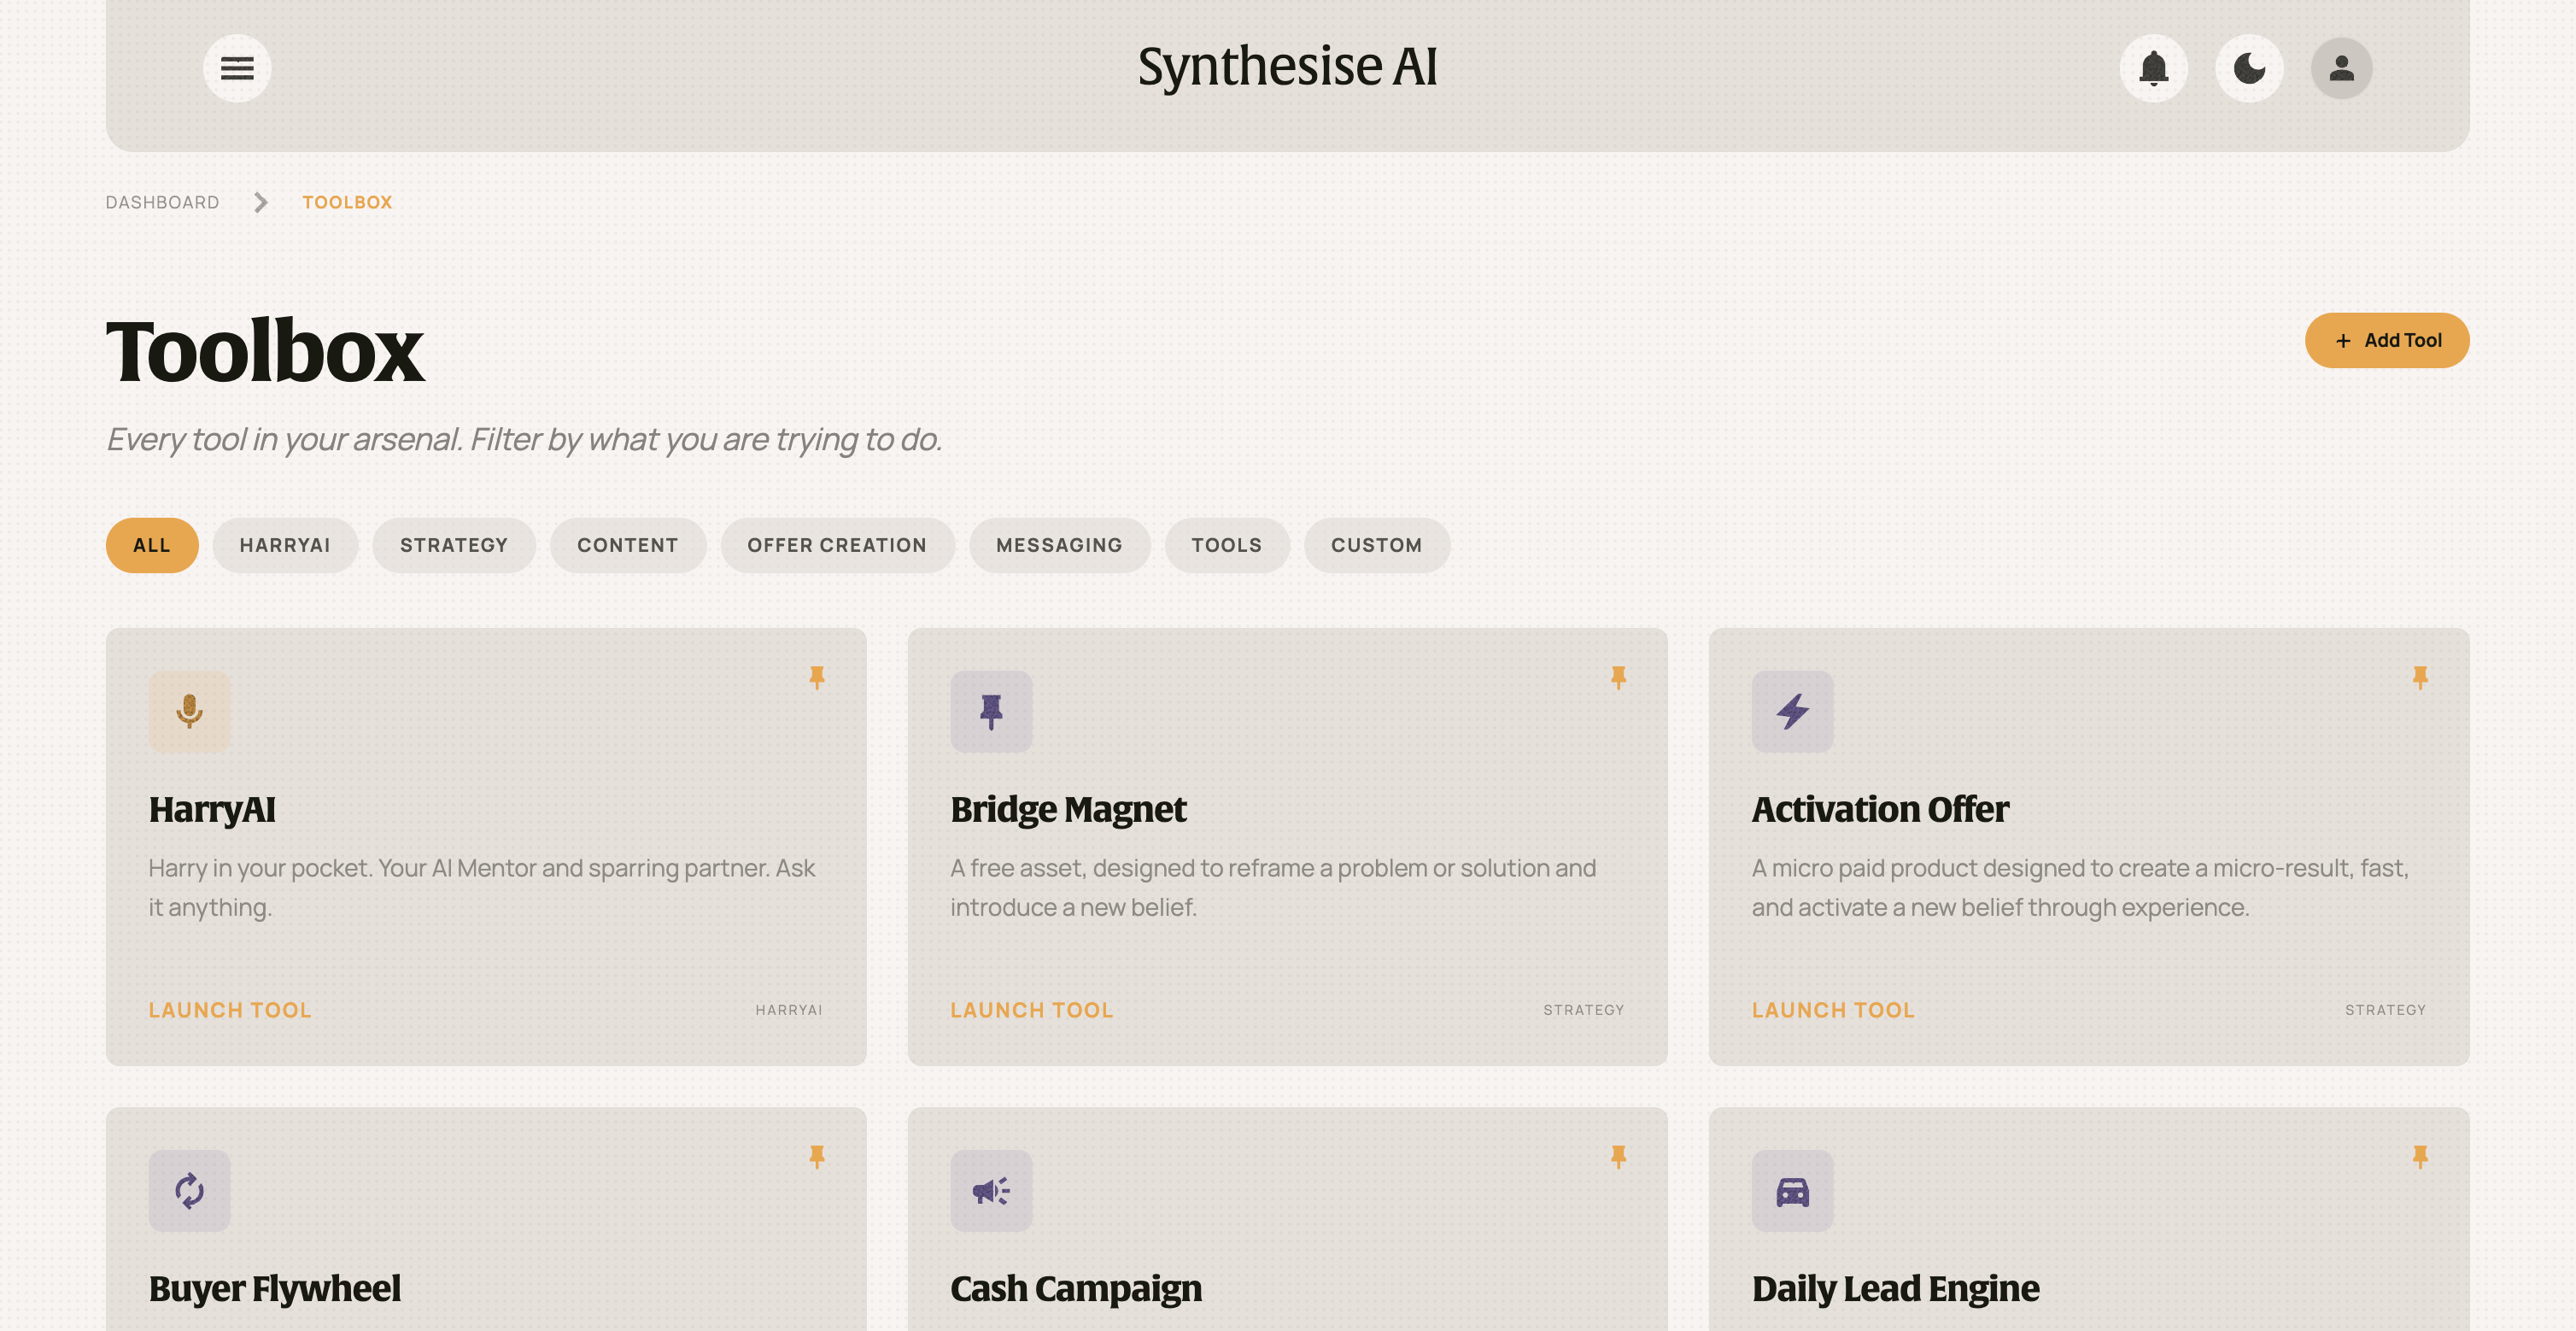Open the Bridge Magnet card title
This screenshot has height=1331, width=2576.
pyautogui.click(x=1068, y=809)
